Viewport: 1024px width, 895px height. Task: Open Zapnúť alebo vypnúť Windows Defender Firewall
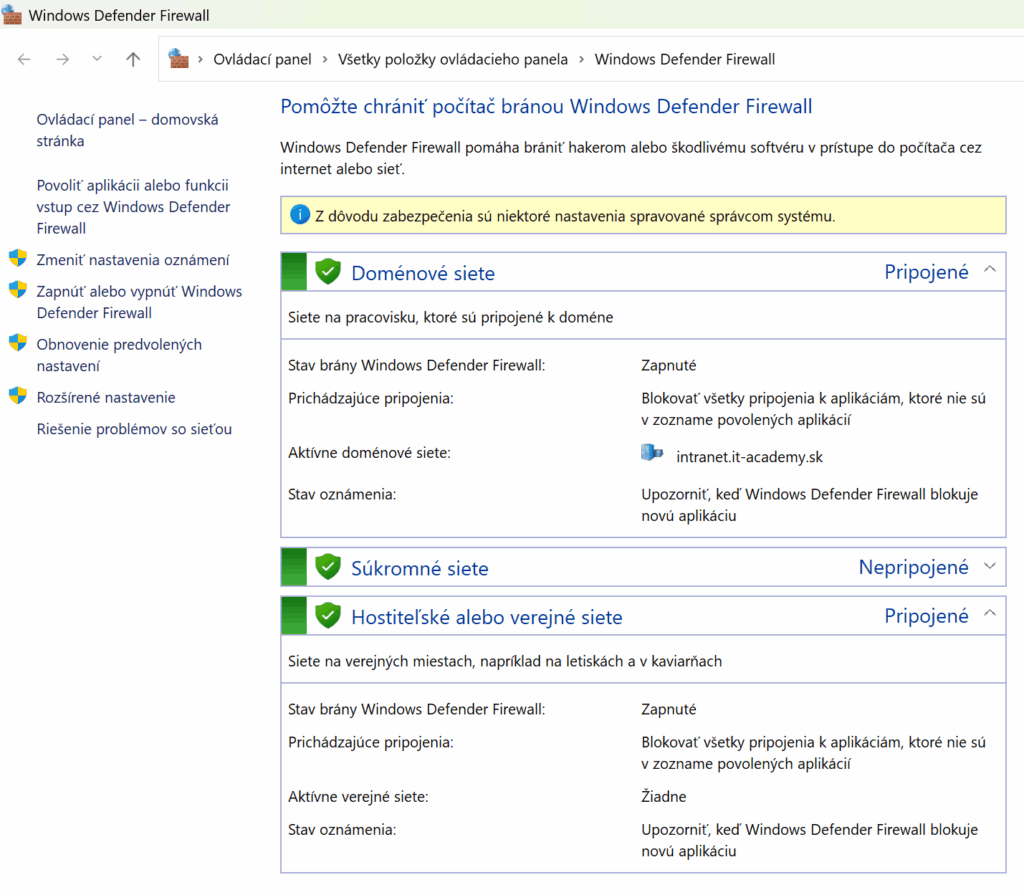(x=139, y=302)
